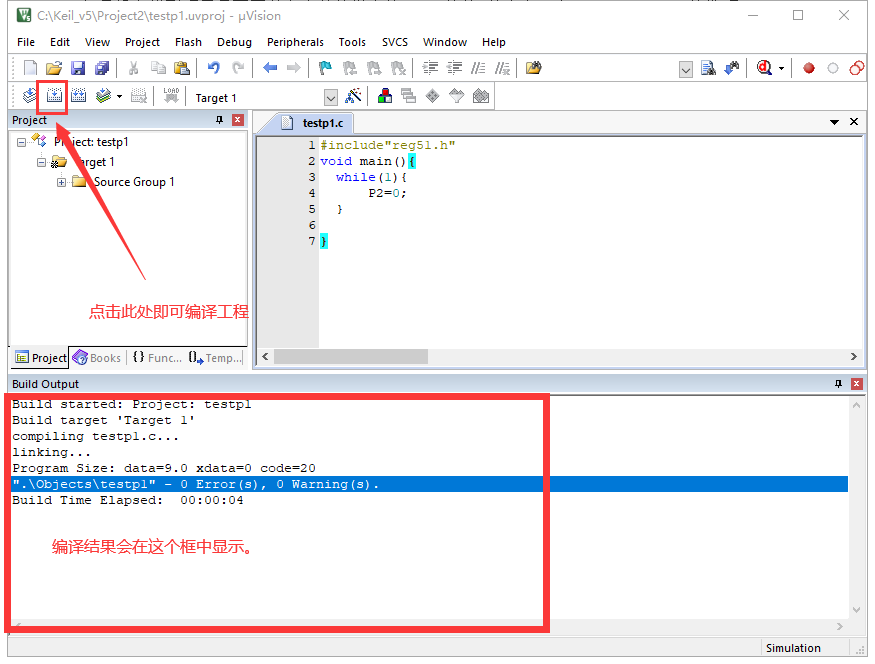Click the Rebuild all target files icon
875x664 pixels.
pyautogui.click(x=79, y=96)
